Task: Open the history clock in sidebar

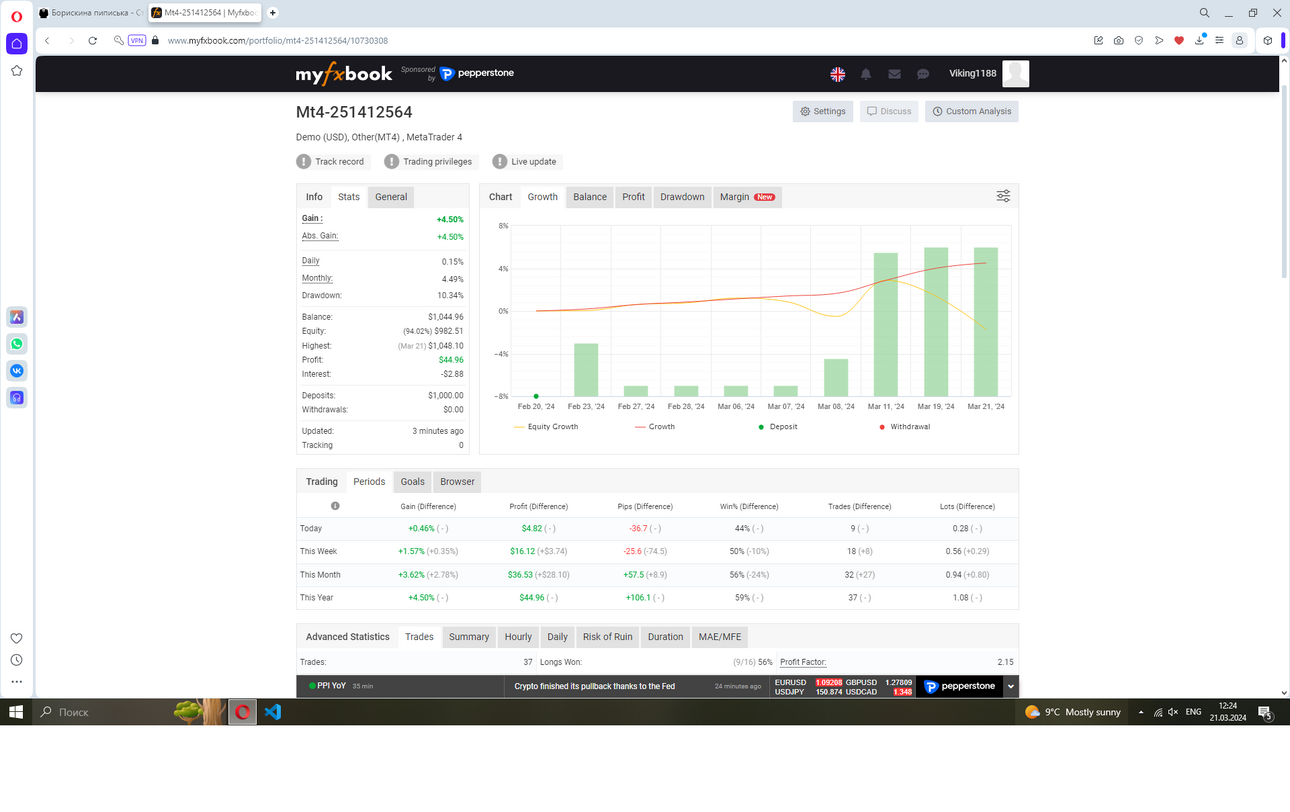Action: point(16,660)
